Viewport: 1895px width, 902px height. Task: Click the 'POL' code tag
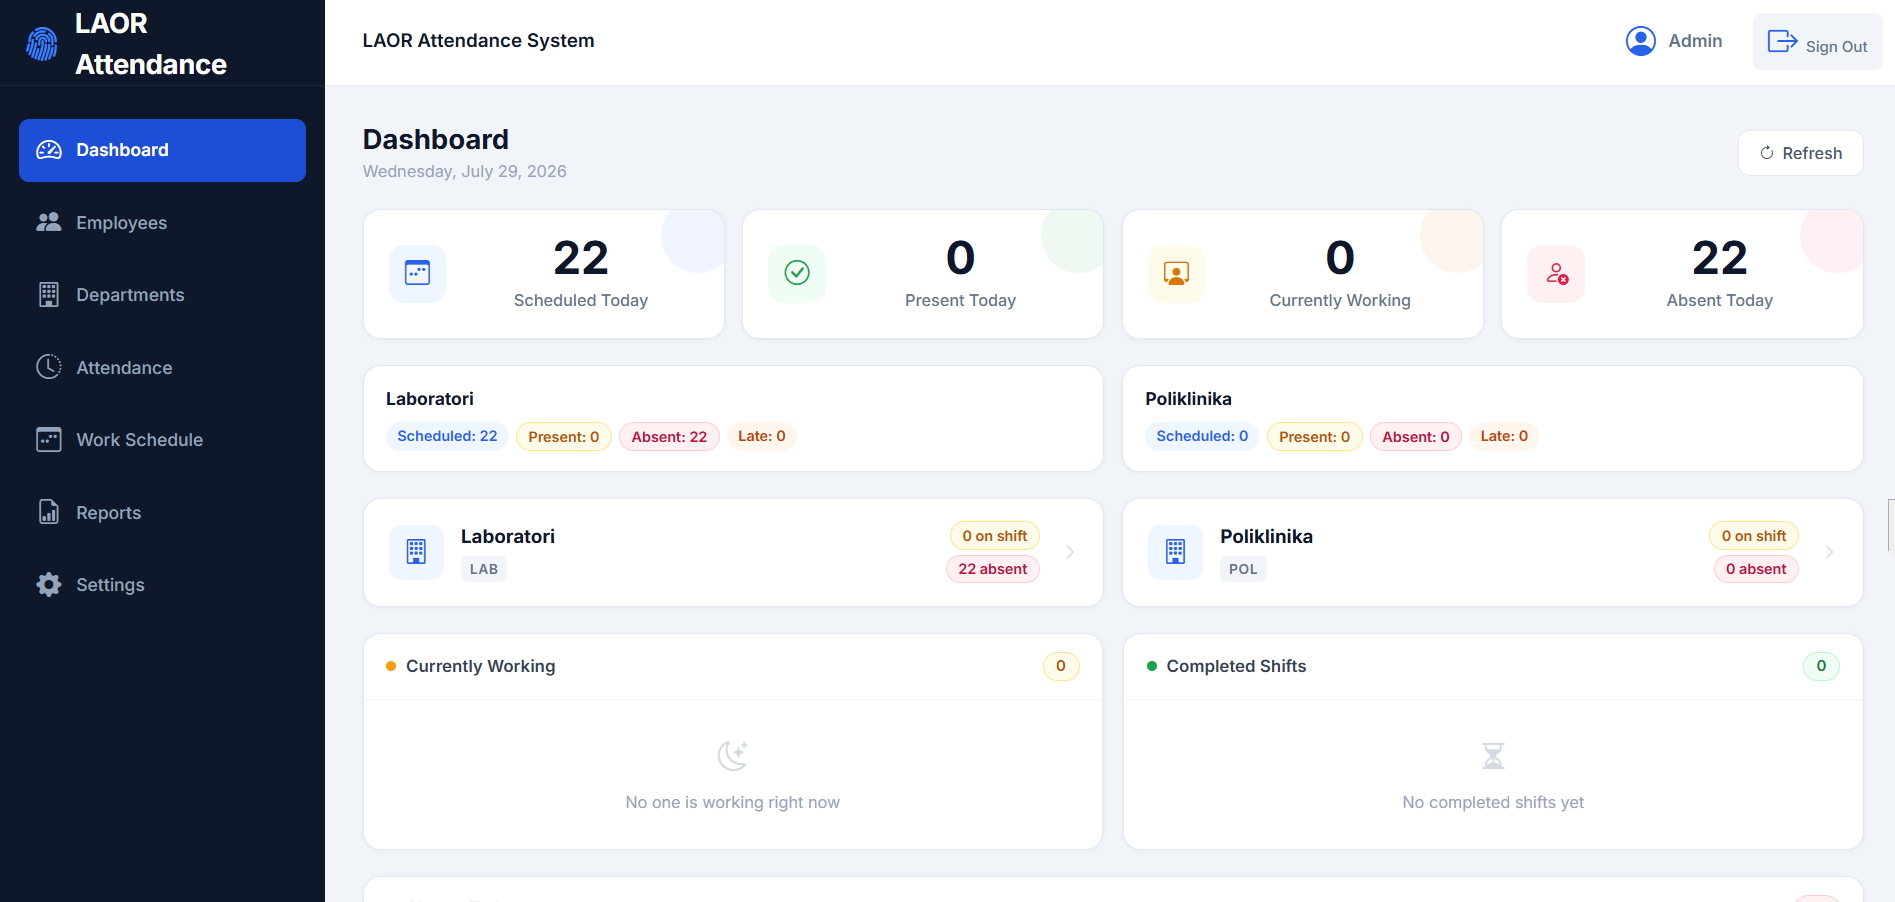point(1243,569)
